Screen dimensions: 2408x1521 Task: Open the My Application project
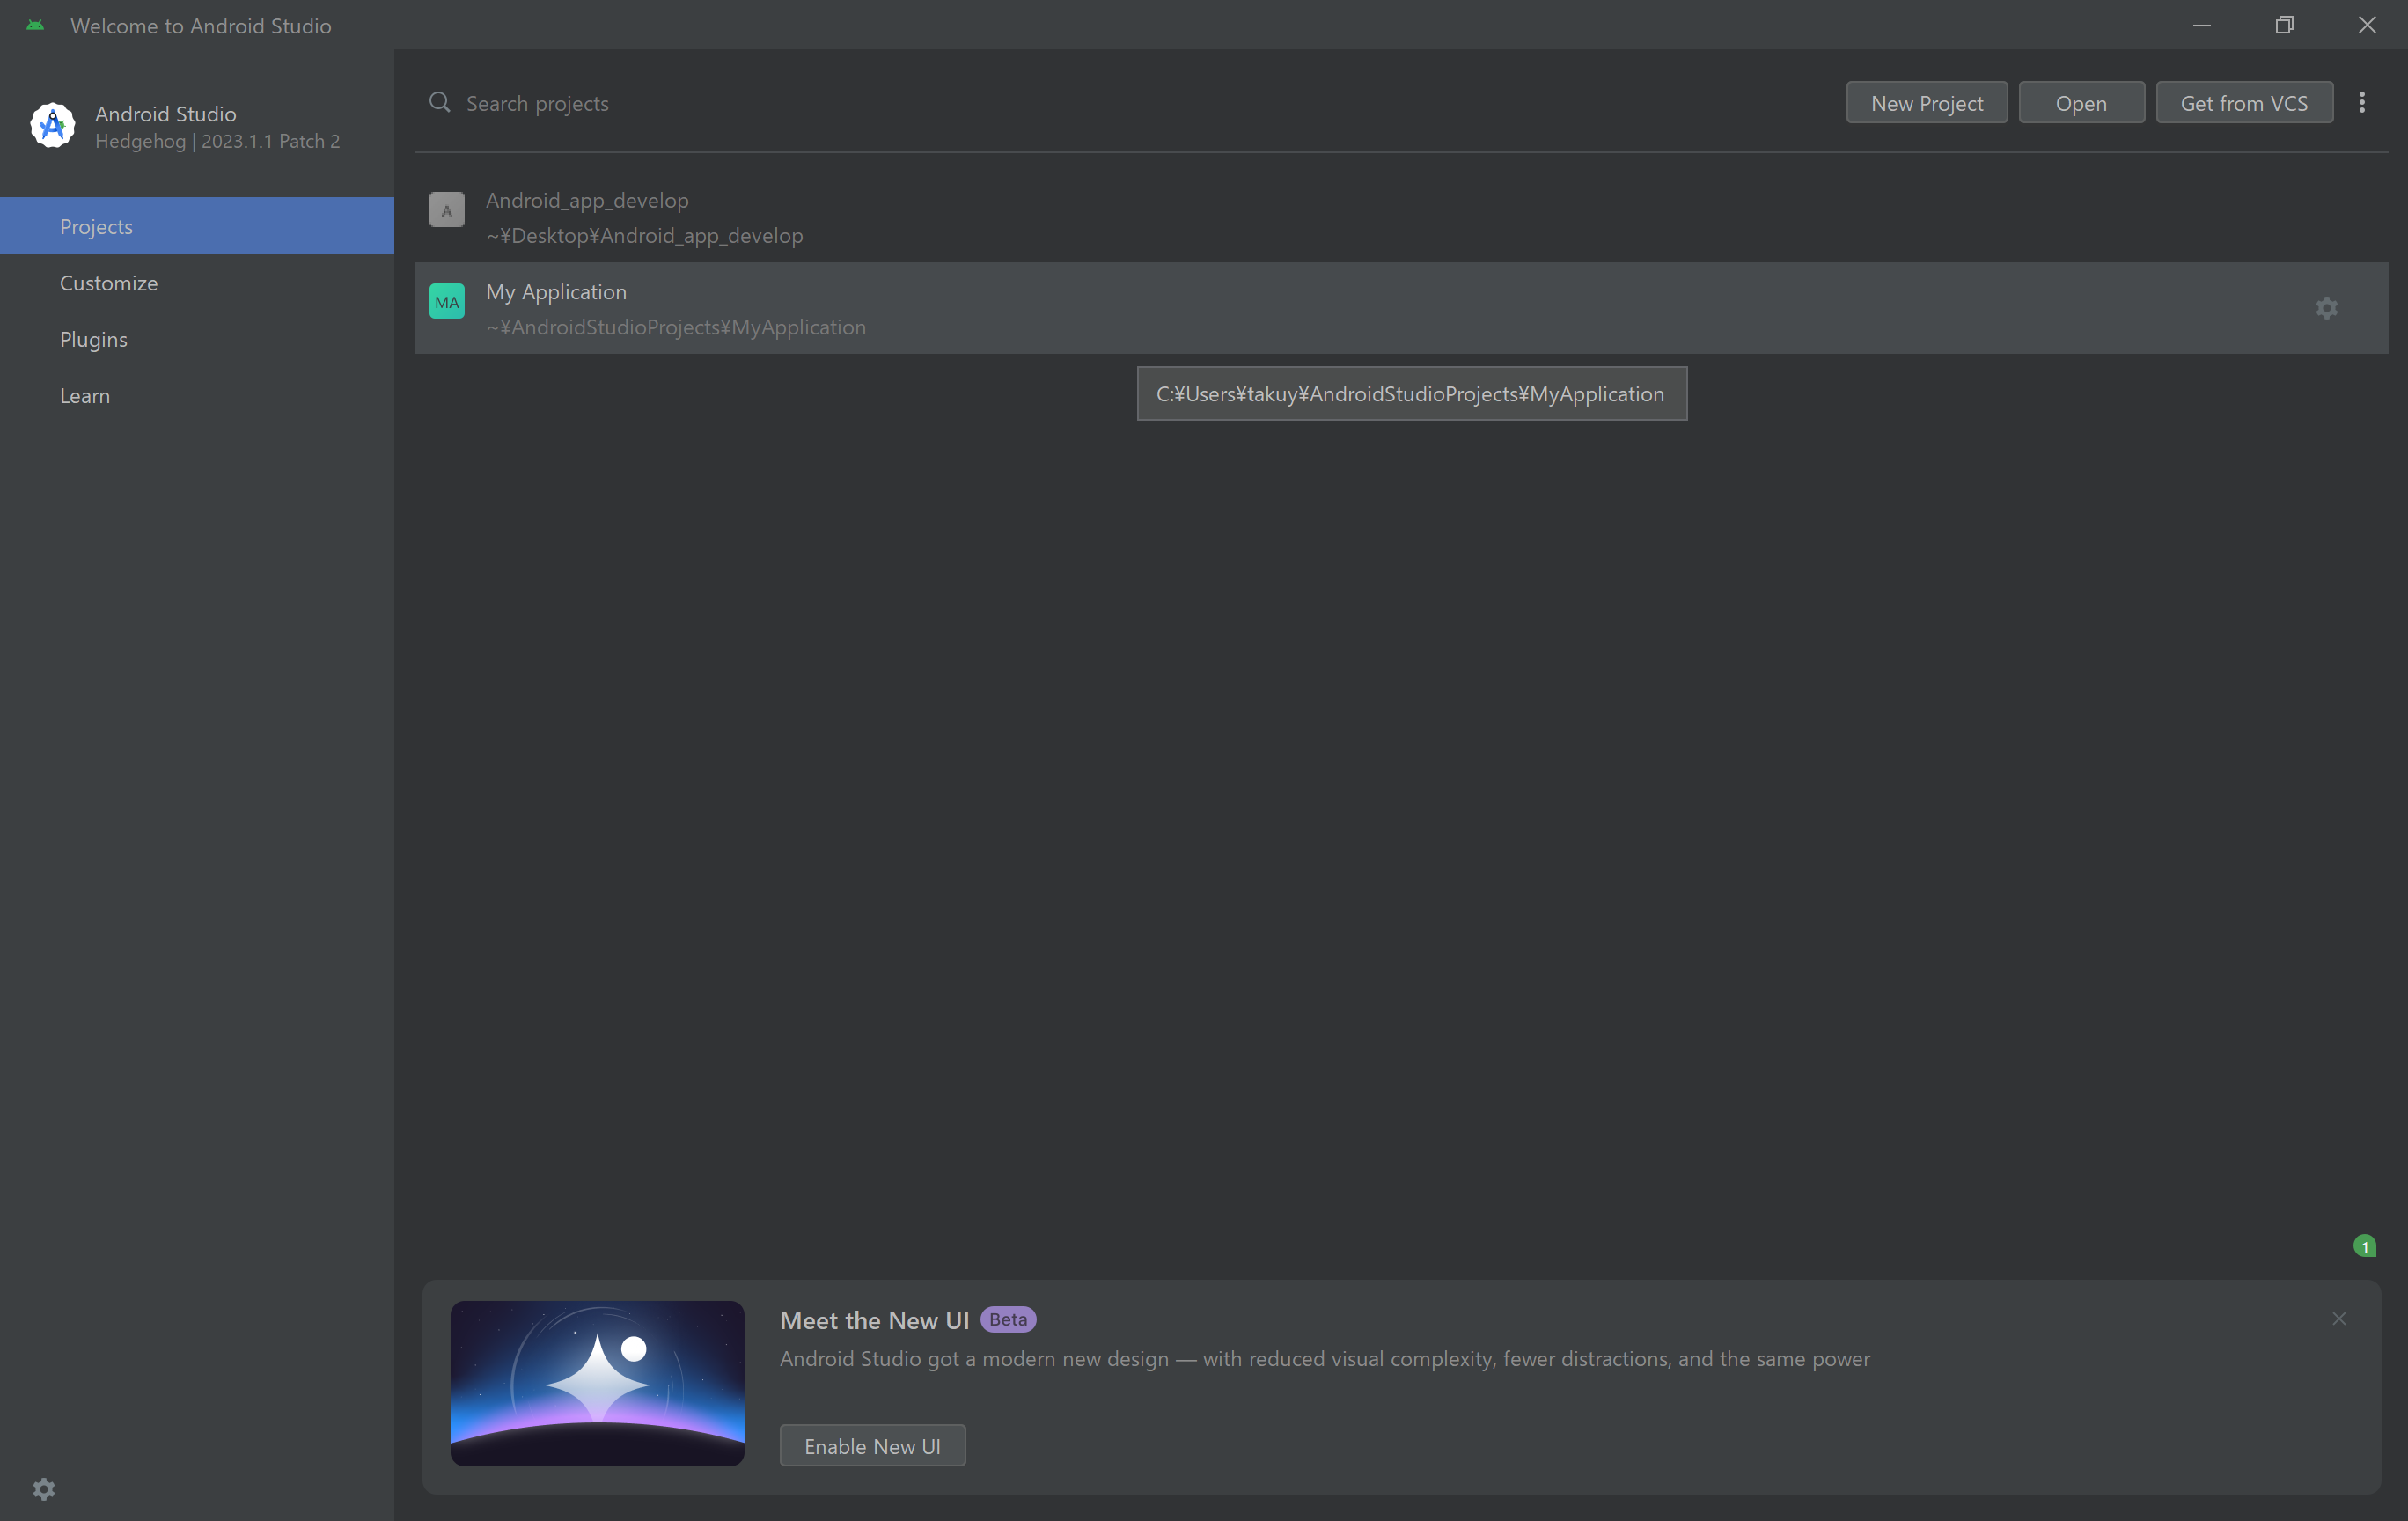pos(1401,308)
